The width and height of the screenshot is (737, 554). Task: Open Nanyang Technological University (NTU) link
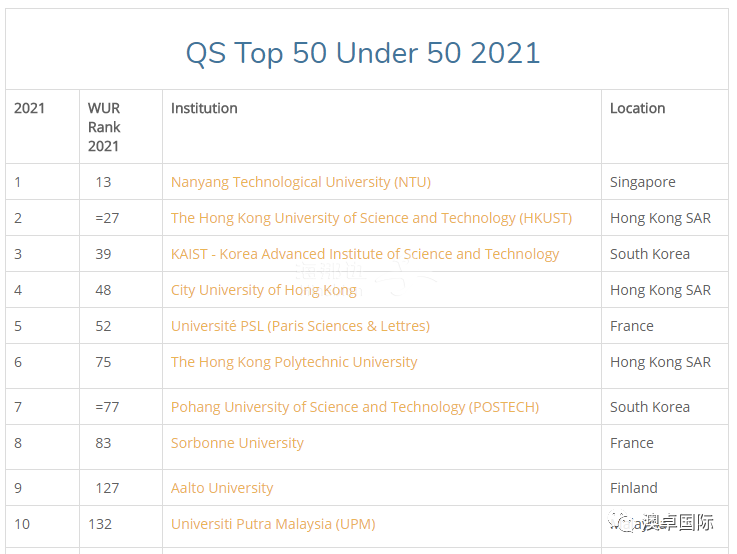pyautogui.click(x=301, y=182)
